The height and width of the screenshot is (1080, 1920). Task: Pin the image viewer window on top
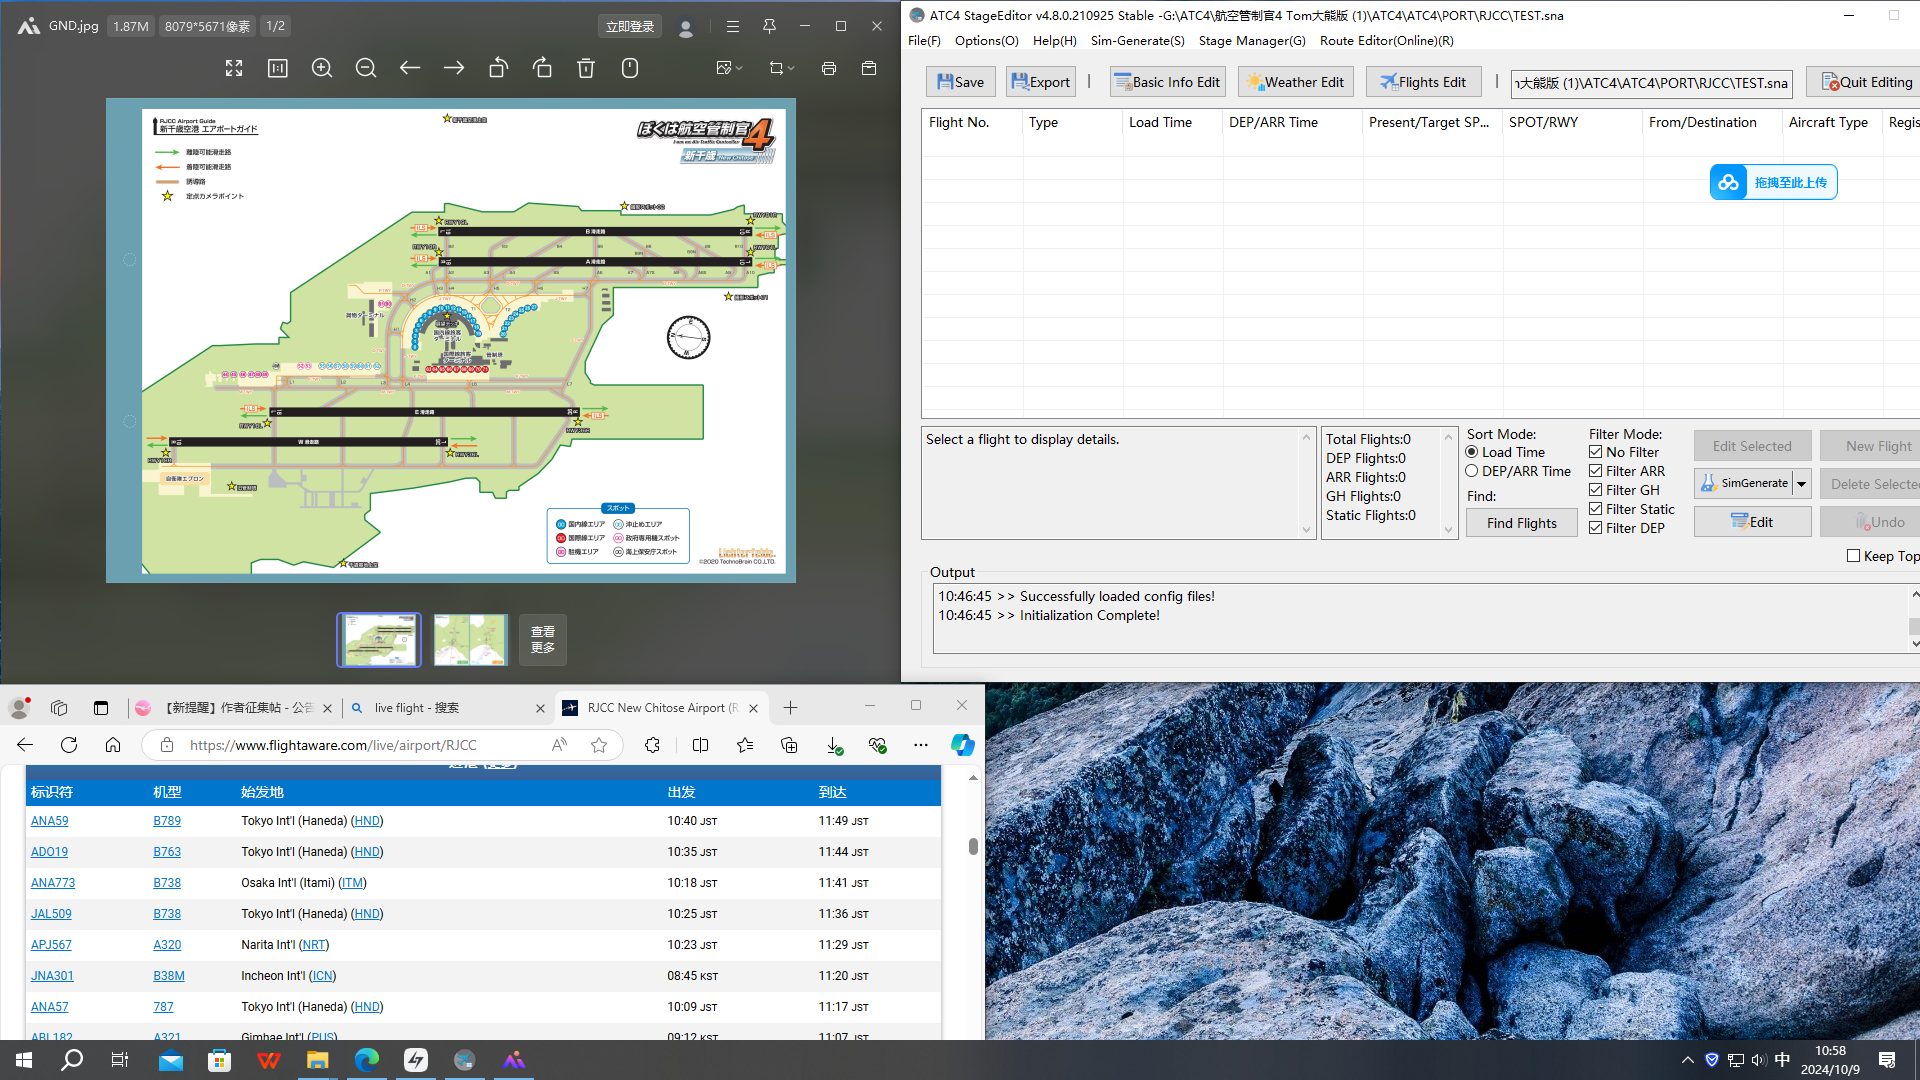coord(769,26)
